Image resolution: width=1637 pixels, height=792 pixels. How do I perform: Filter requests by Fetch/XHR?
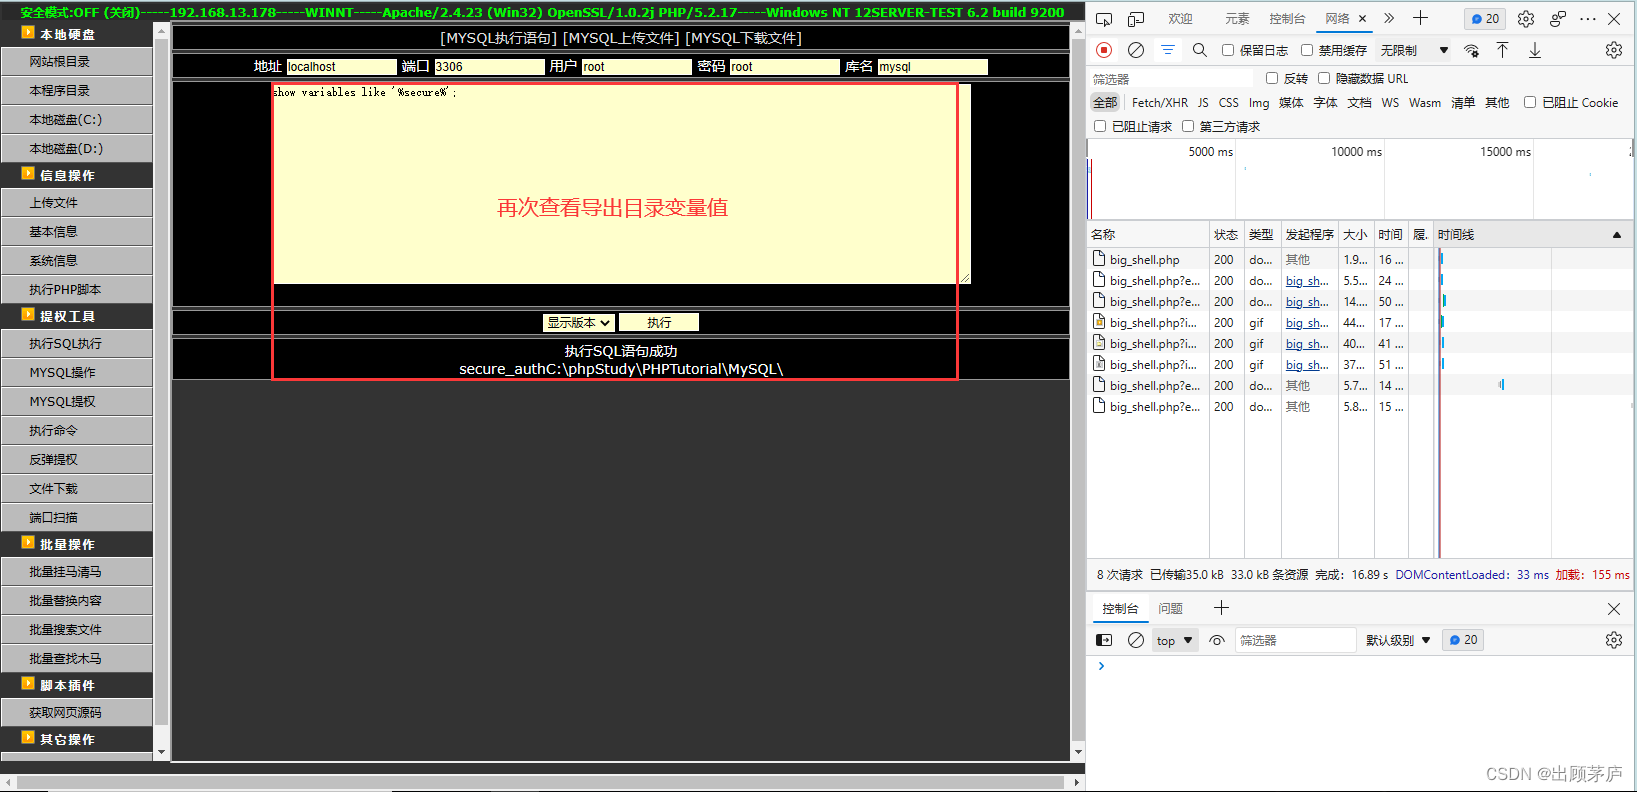[x=1160, y=102]
